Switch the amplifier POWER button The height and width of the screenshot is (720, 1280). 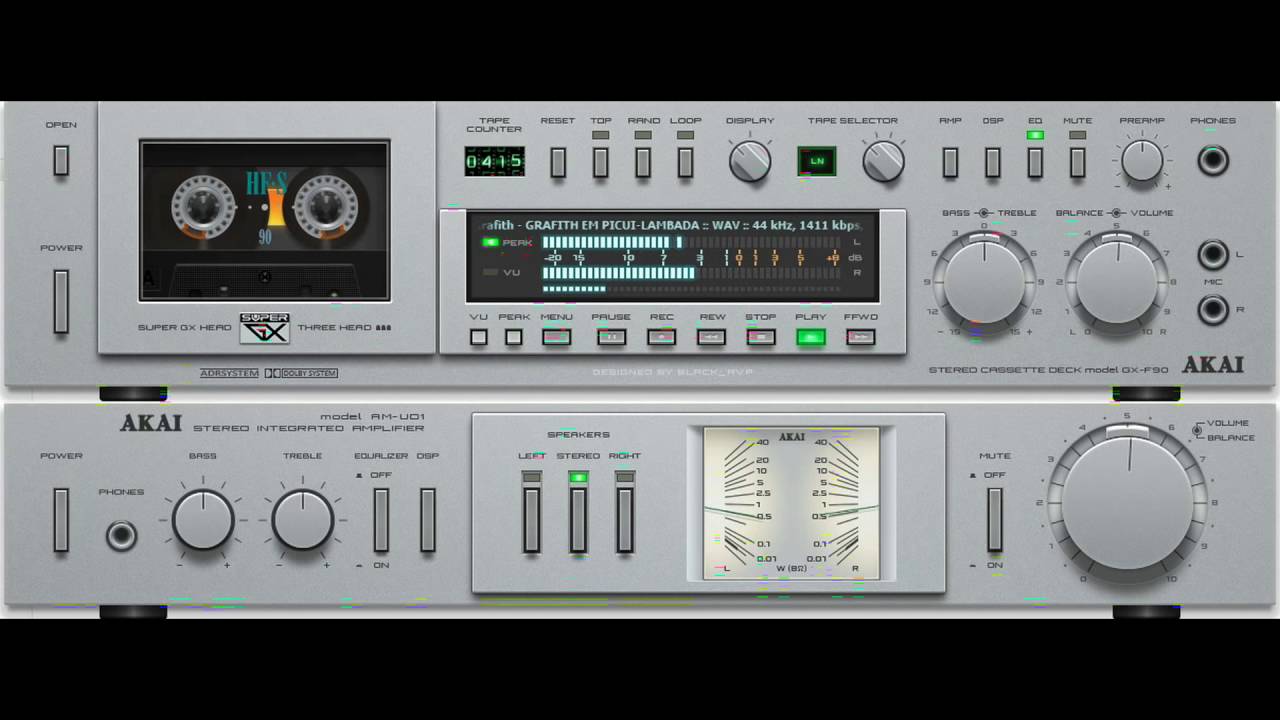tap(61, 520)
